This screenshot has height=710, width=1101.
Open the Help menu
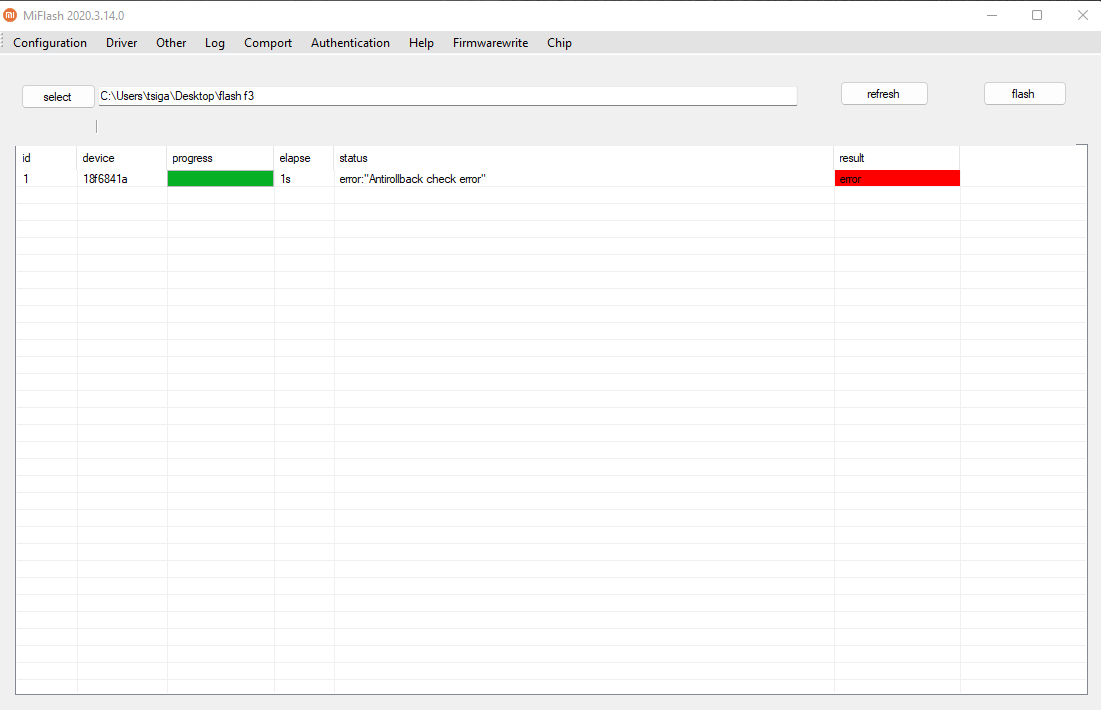click(x=421, y=43)
